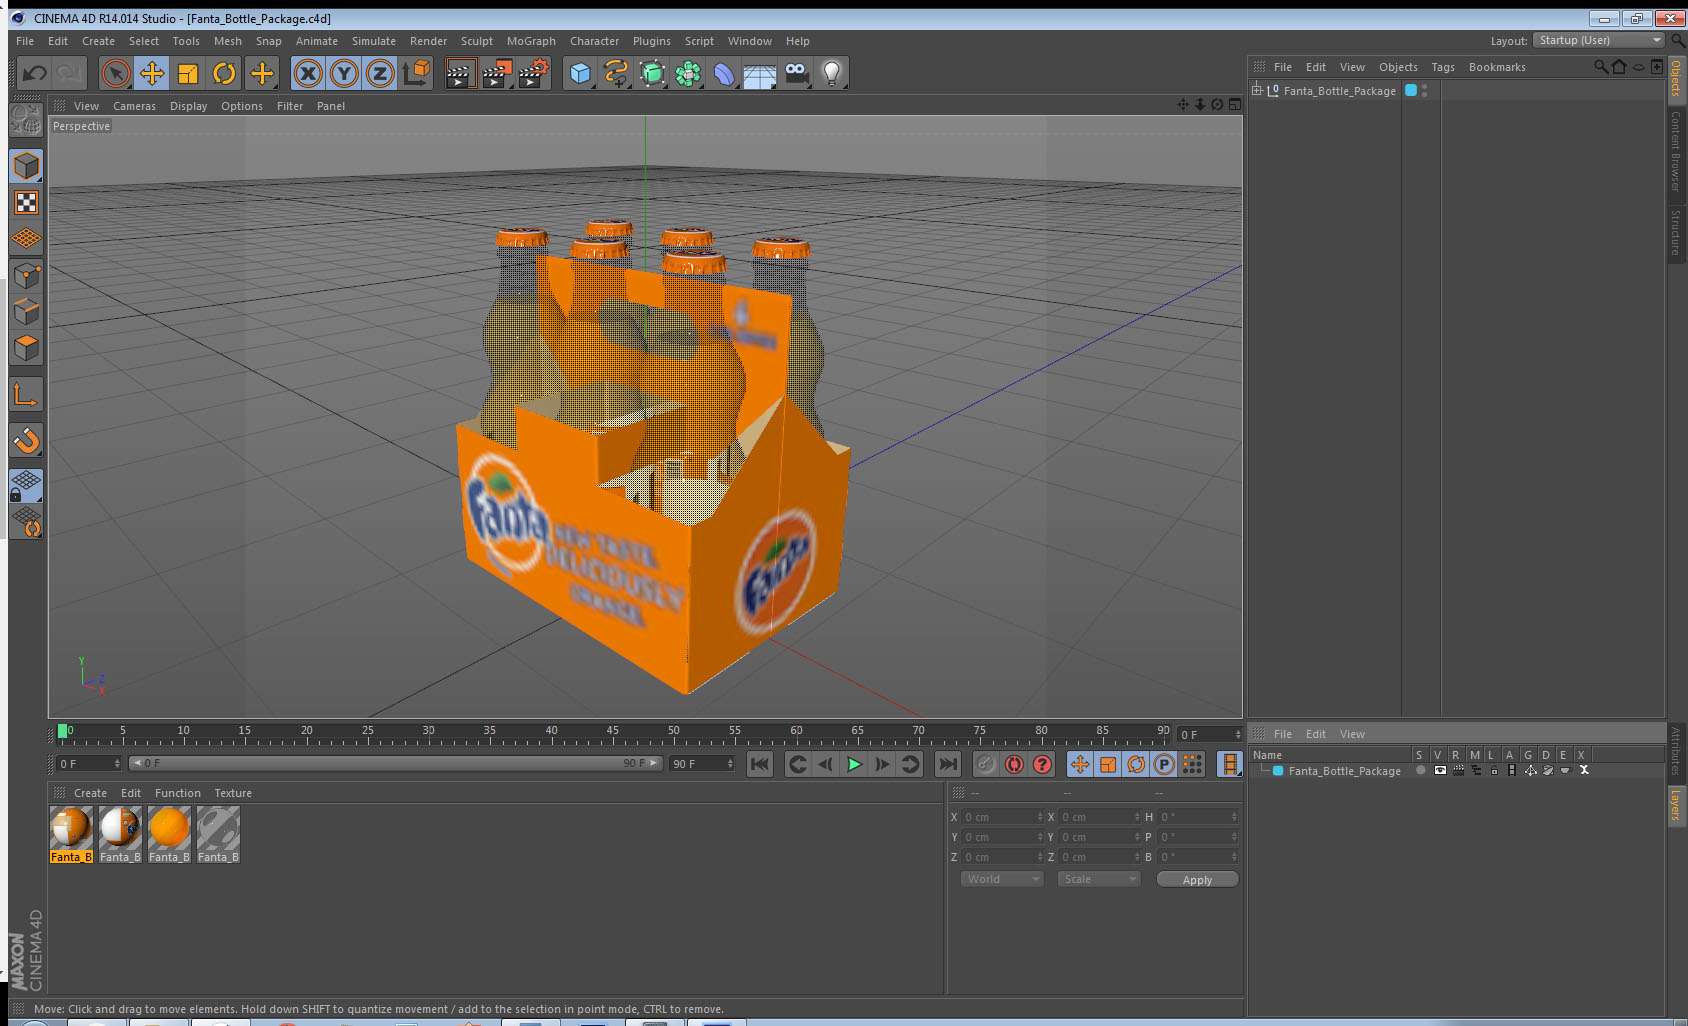
Task: Open the Character menu
Action: click(x=594, y=41)
